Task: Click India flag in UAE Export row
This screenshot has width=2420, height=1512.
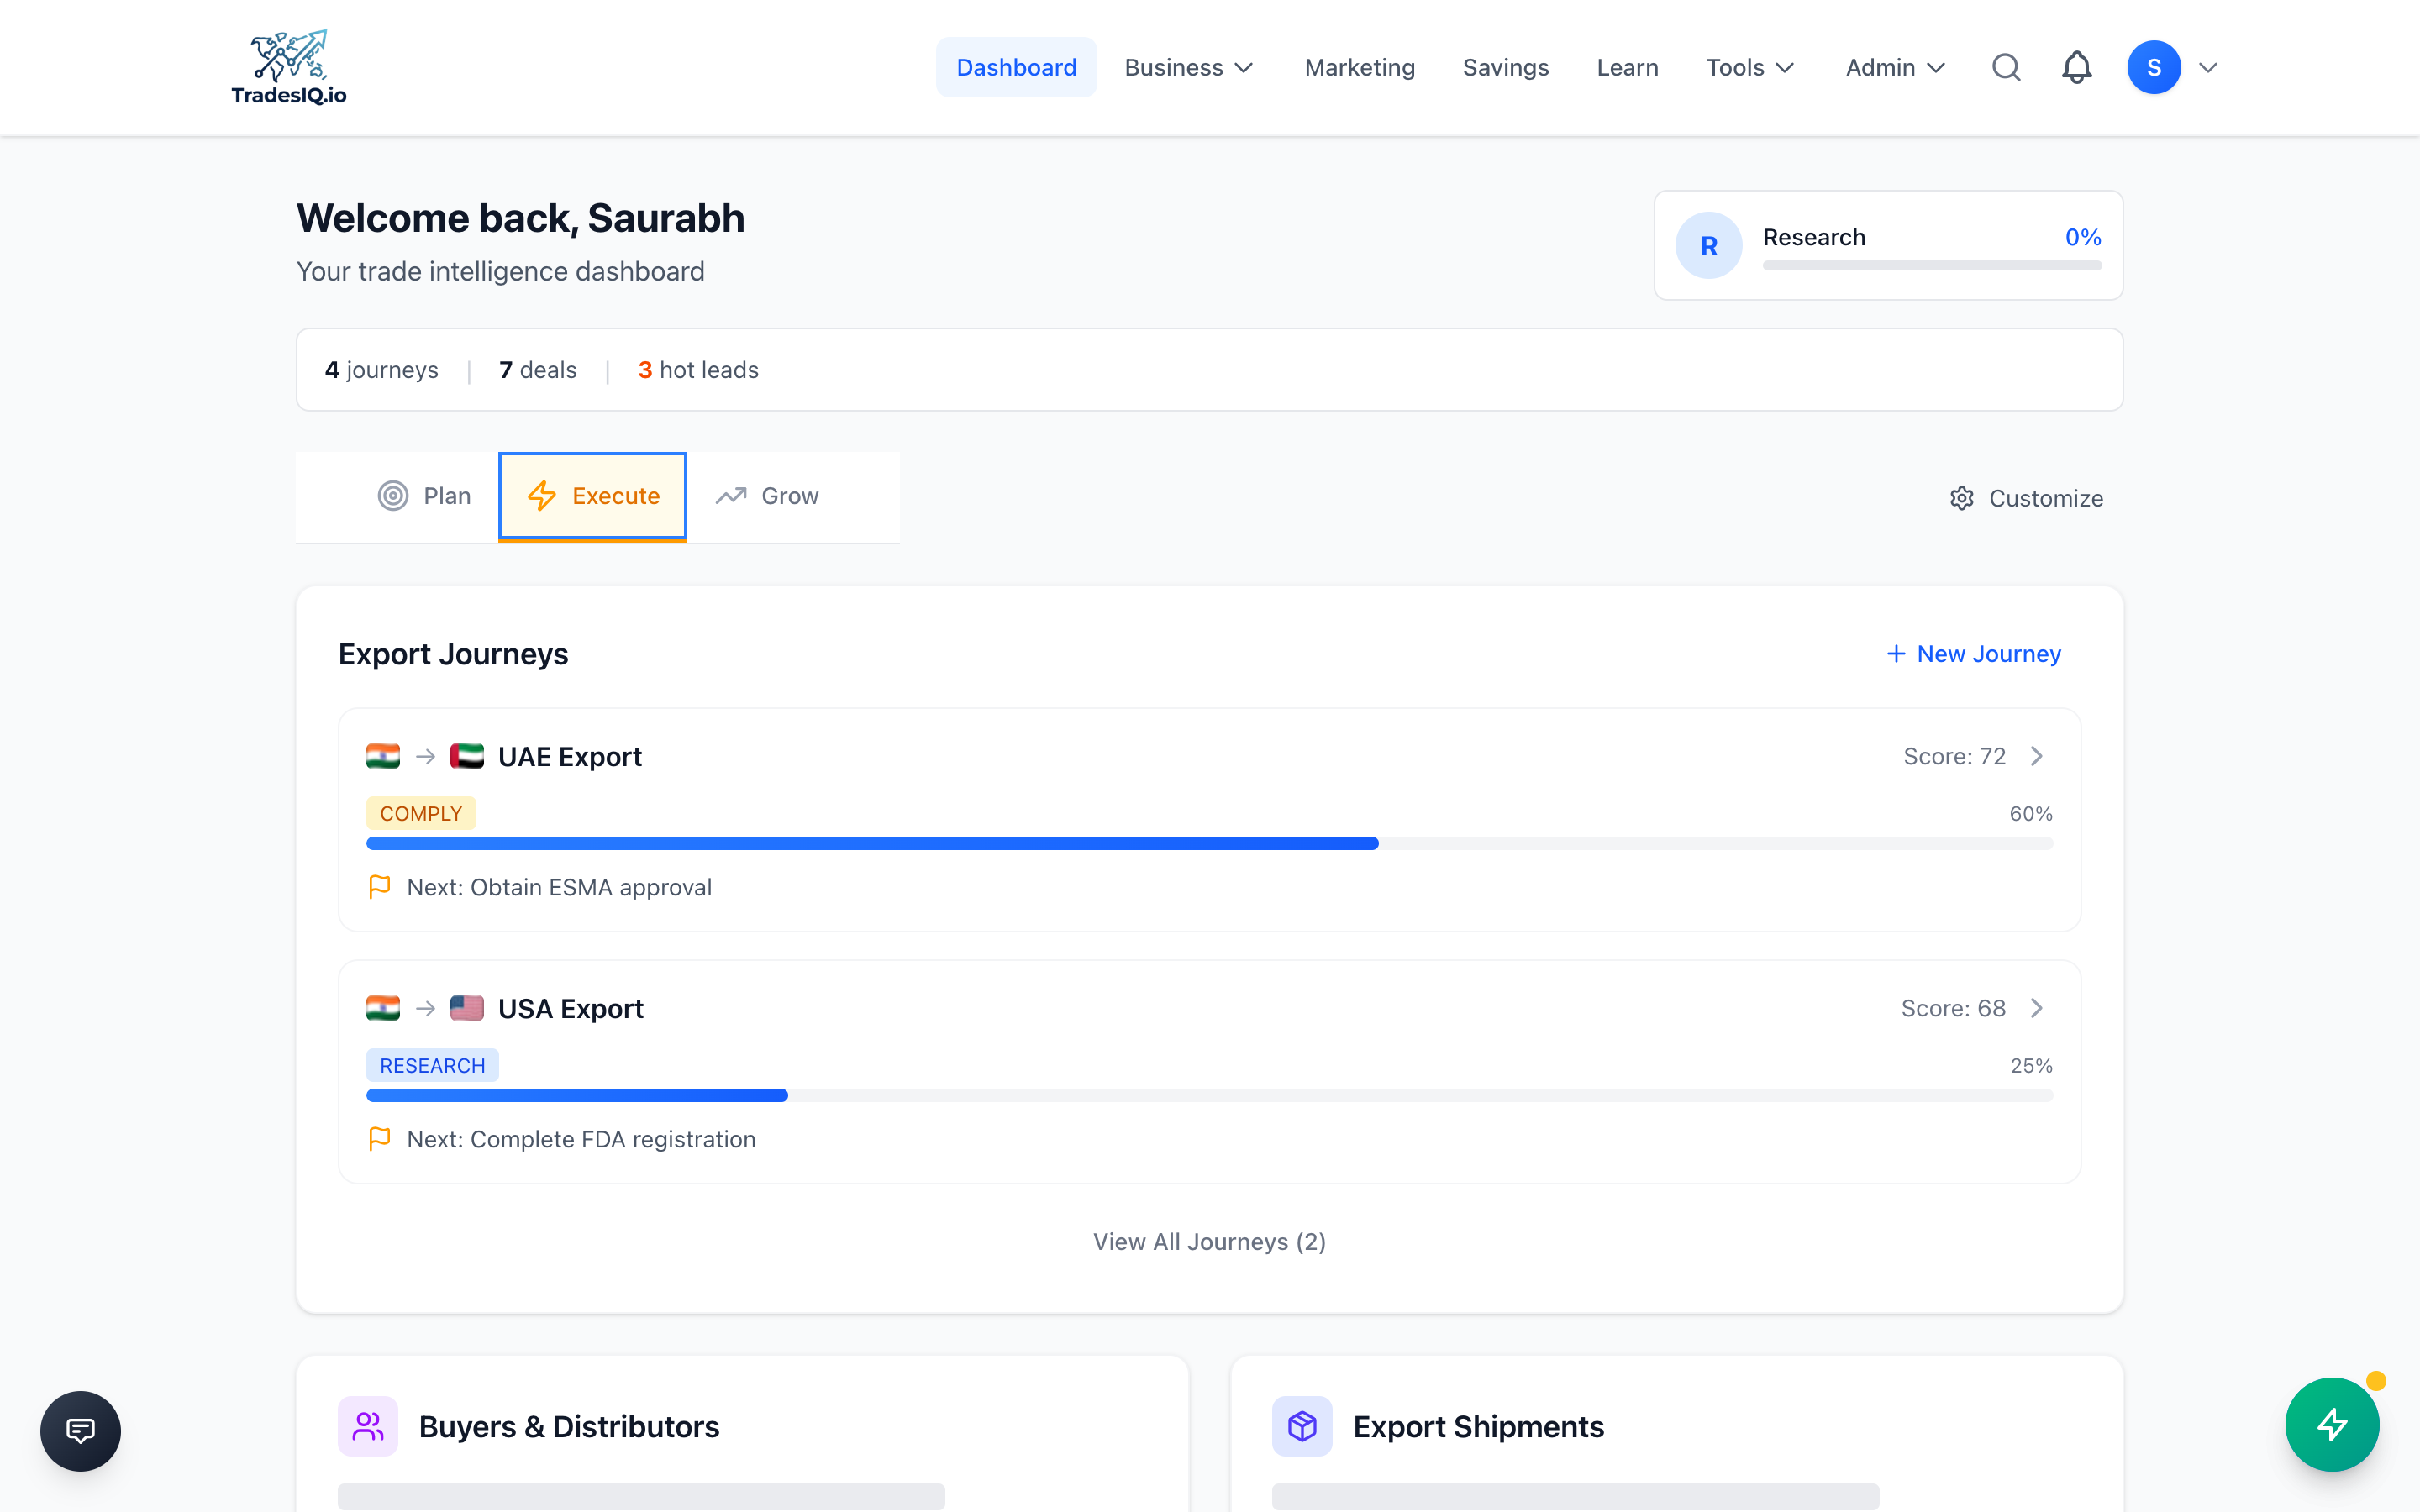Action: [383, 756]
